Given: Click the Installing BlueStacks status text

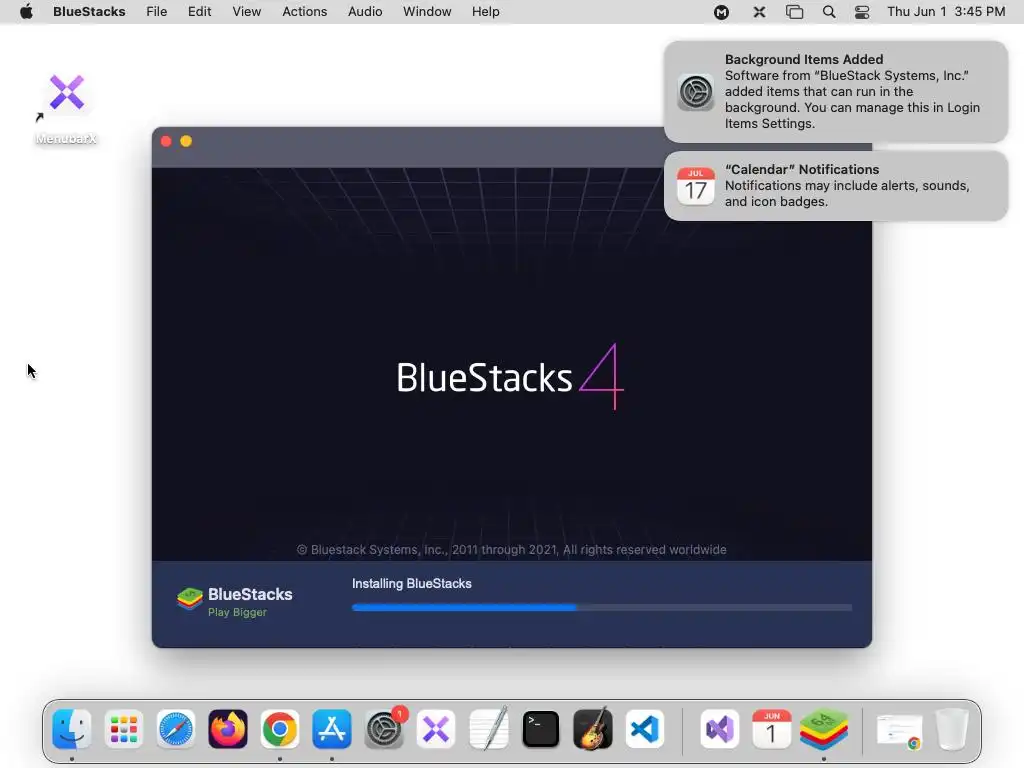Looking at the screenshot, I should pyautogui.click(x=411, y=584).
